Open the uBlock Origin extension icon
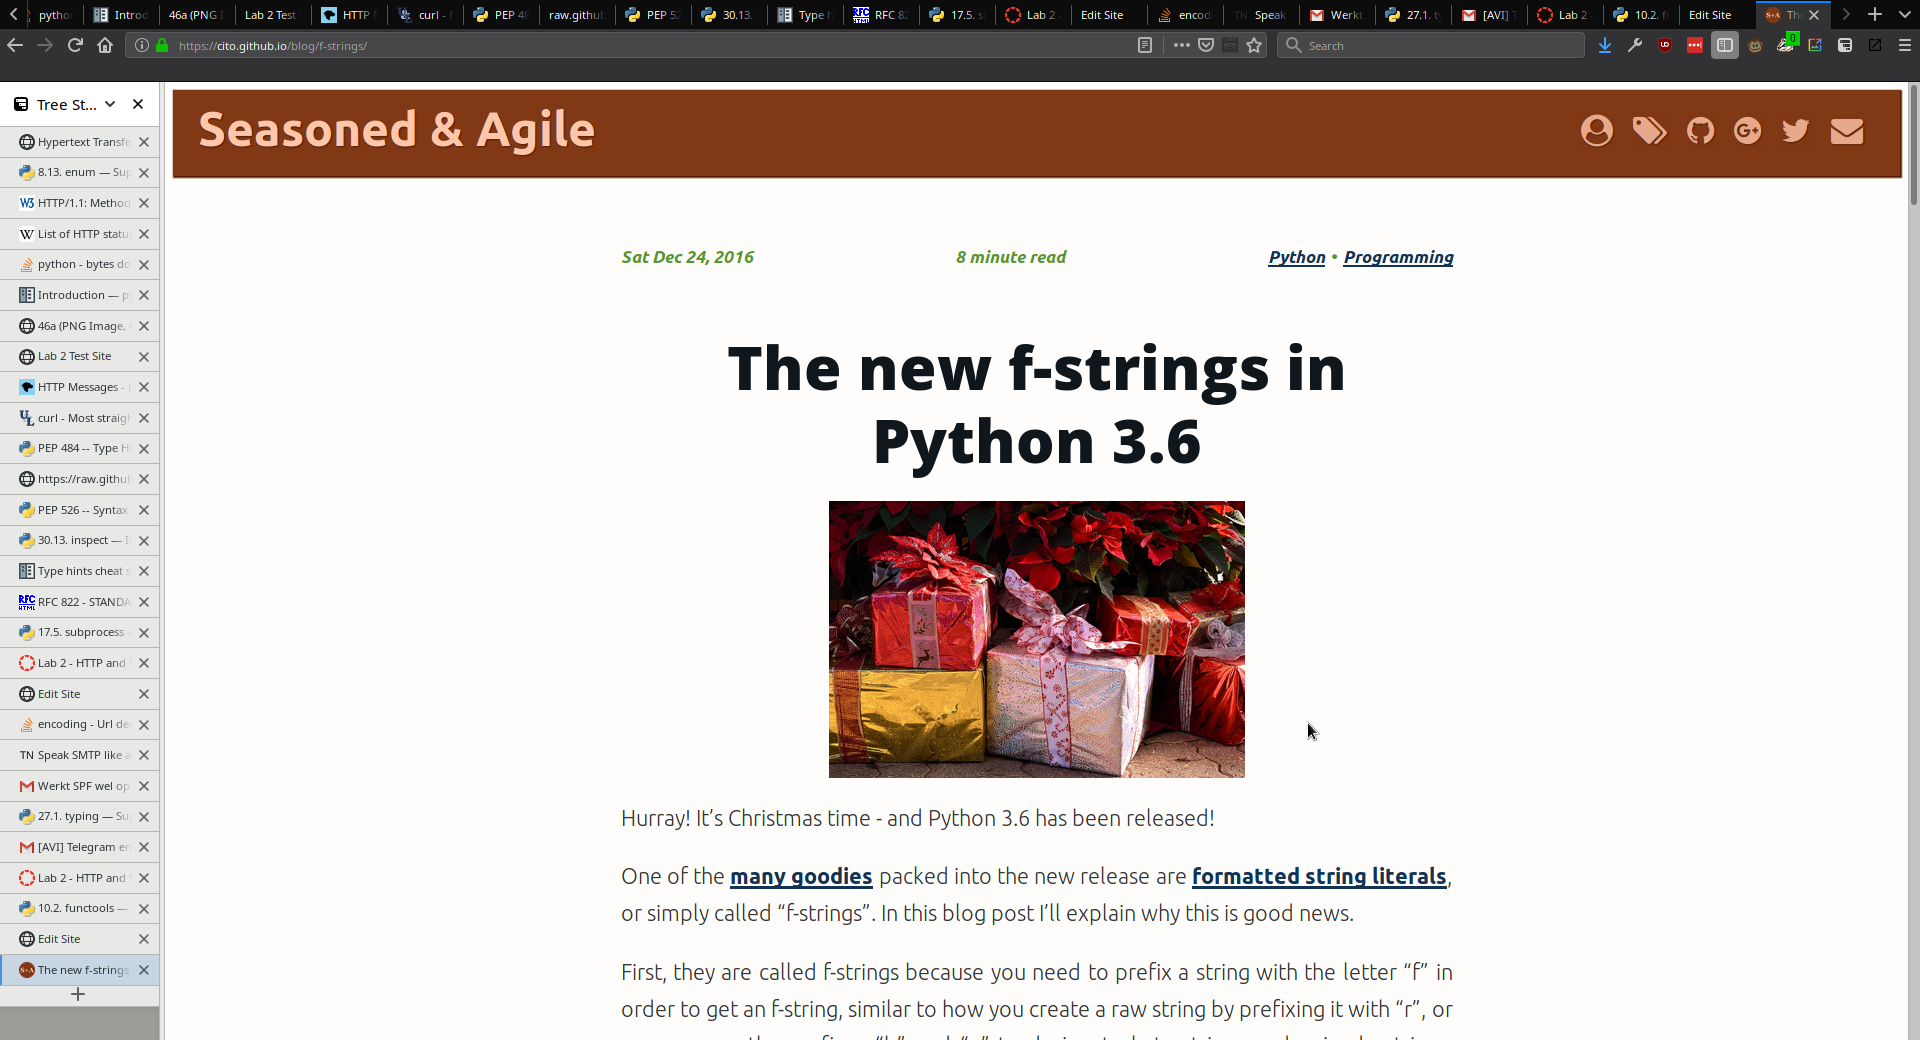Screen dimensions: 1920x1040 [x=1665, y=45]
